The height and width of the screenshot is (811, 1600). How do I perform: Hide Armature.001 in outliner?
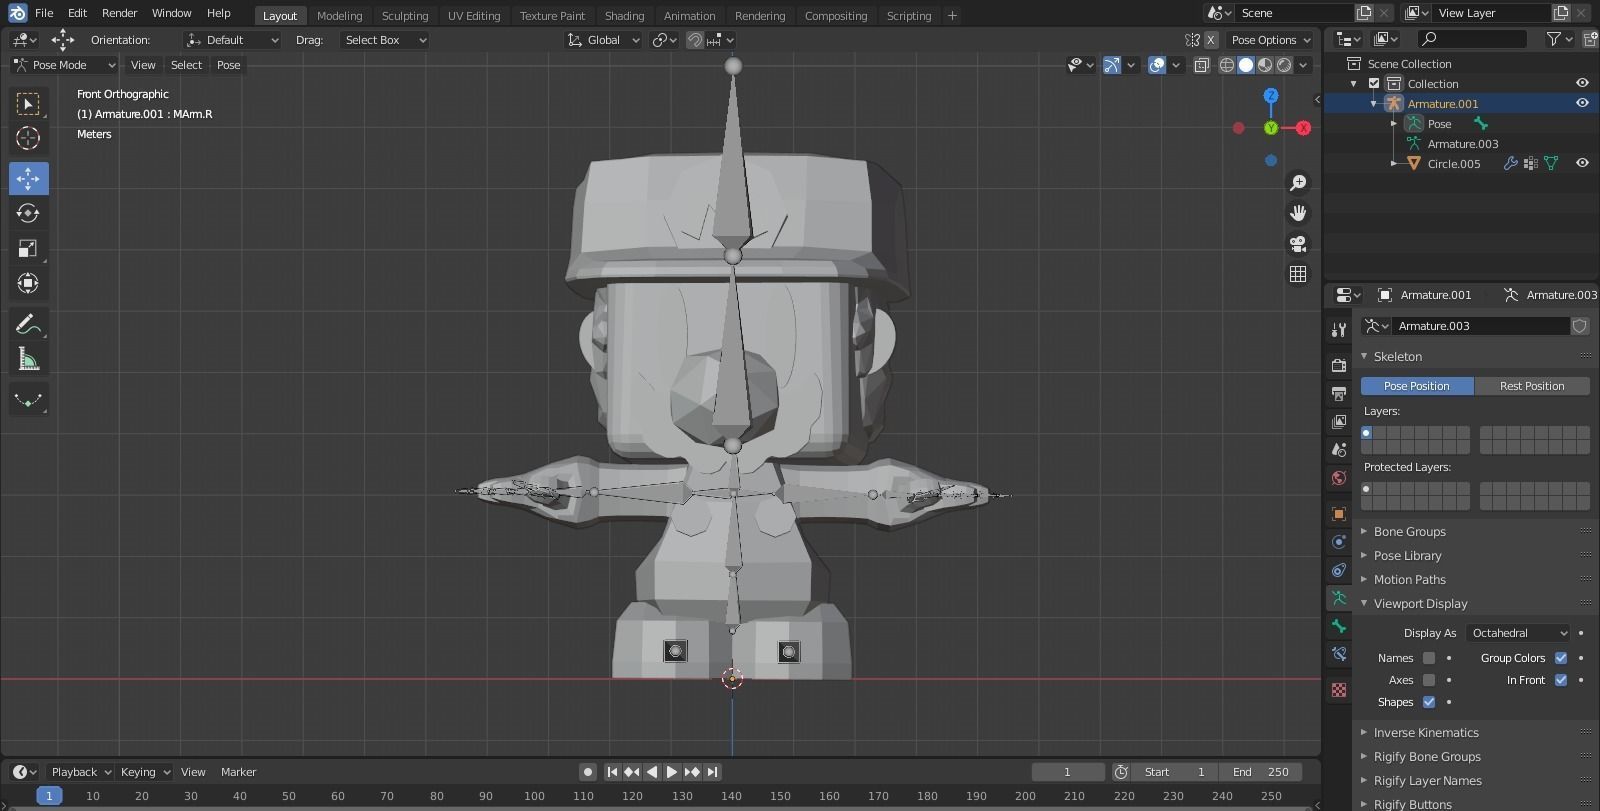point(1582,103)
